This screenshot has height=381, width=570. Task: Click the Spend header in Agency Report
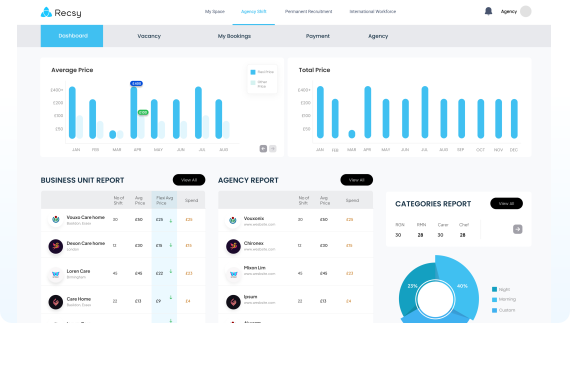[352, 200]
